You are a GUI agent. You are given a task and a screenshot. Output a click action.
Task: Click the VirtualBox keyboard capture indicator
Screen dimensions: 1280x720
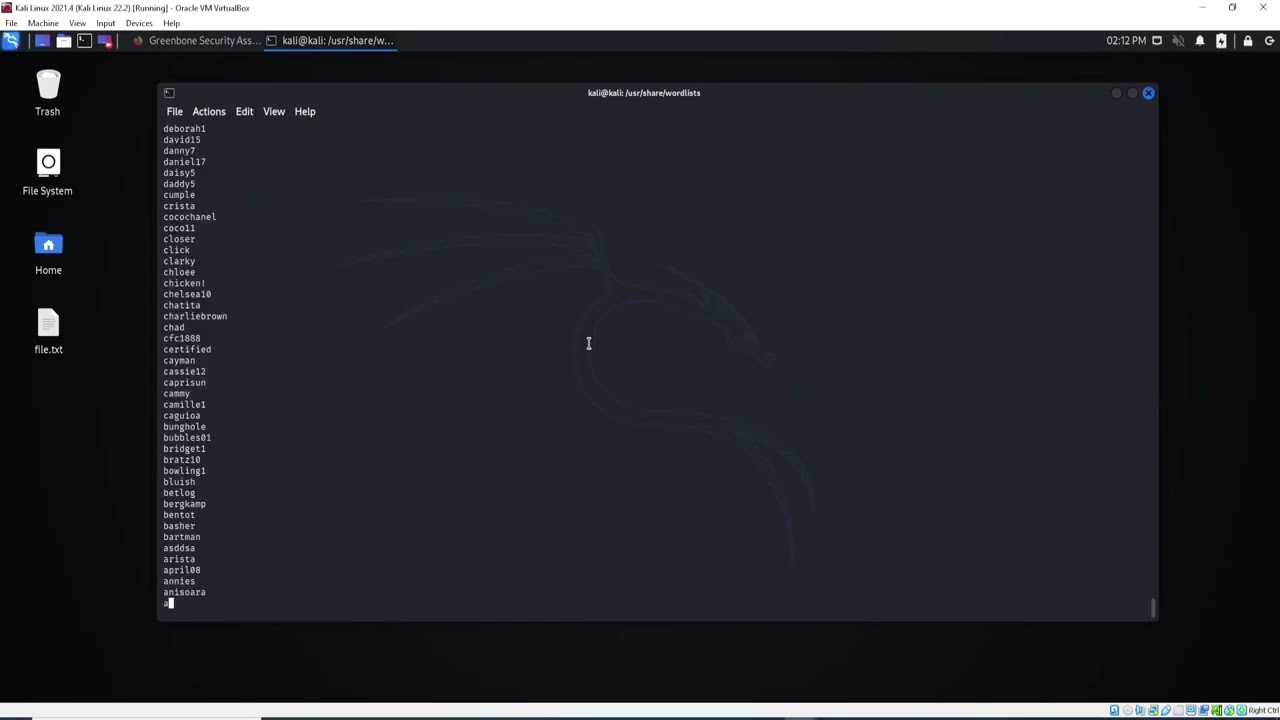1242,710
